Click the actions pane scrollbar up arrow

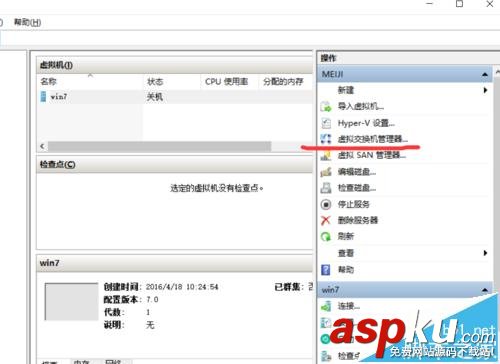[497, 71]
